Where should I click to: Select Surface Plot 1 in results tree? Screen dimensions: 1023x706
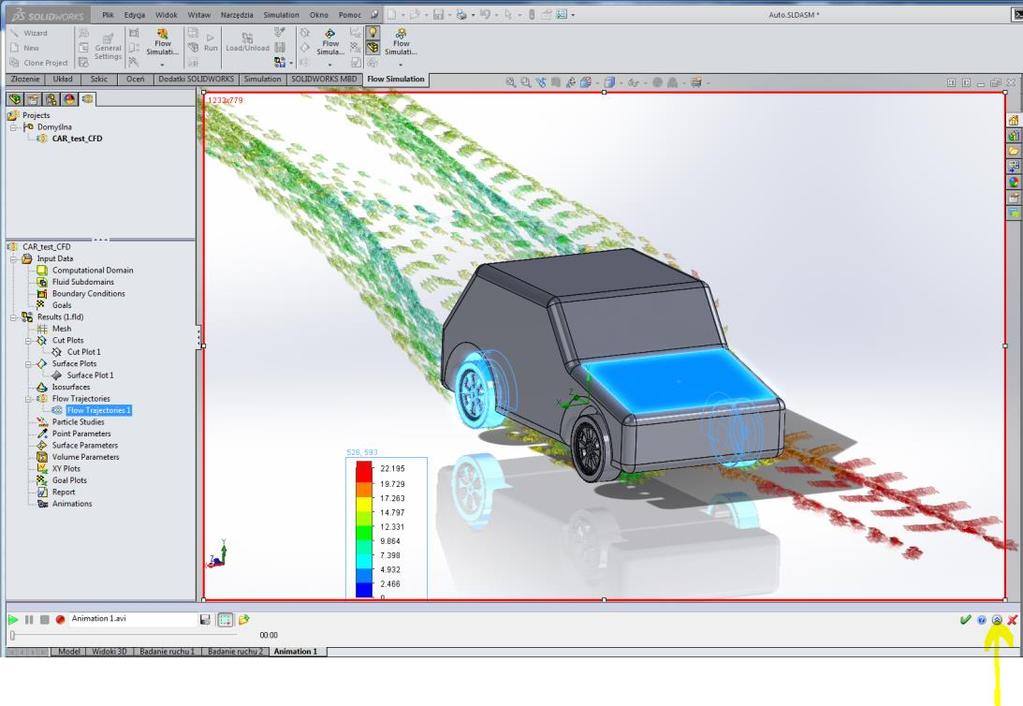(90, 375)
